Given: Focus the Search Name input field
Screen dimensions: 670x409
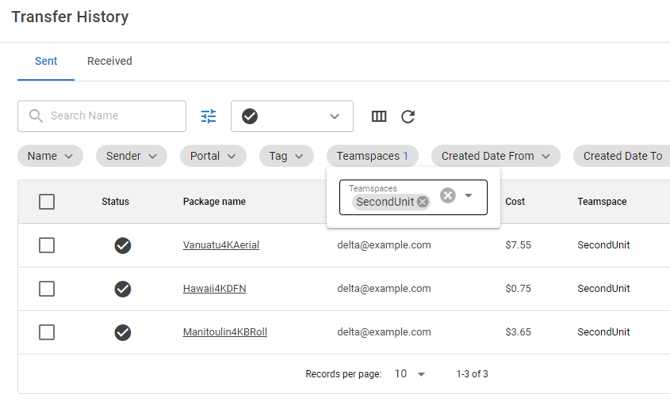Looking at the screenshot, I should click(x=102, y=116).
